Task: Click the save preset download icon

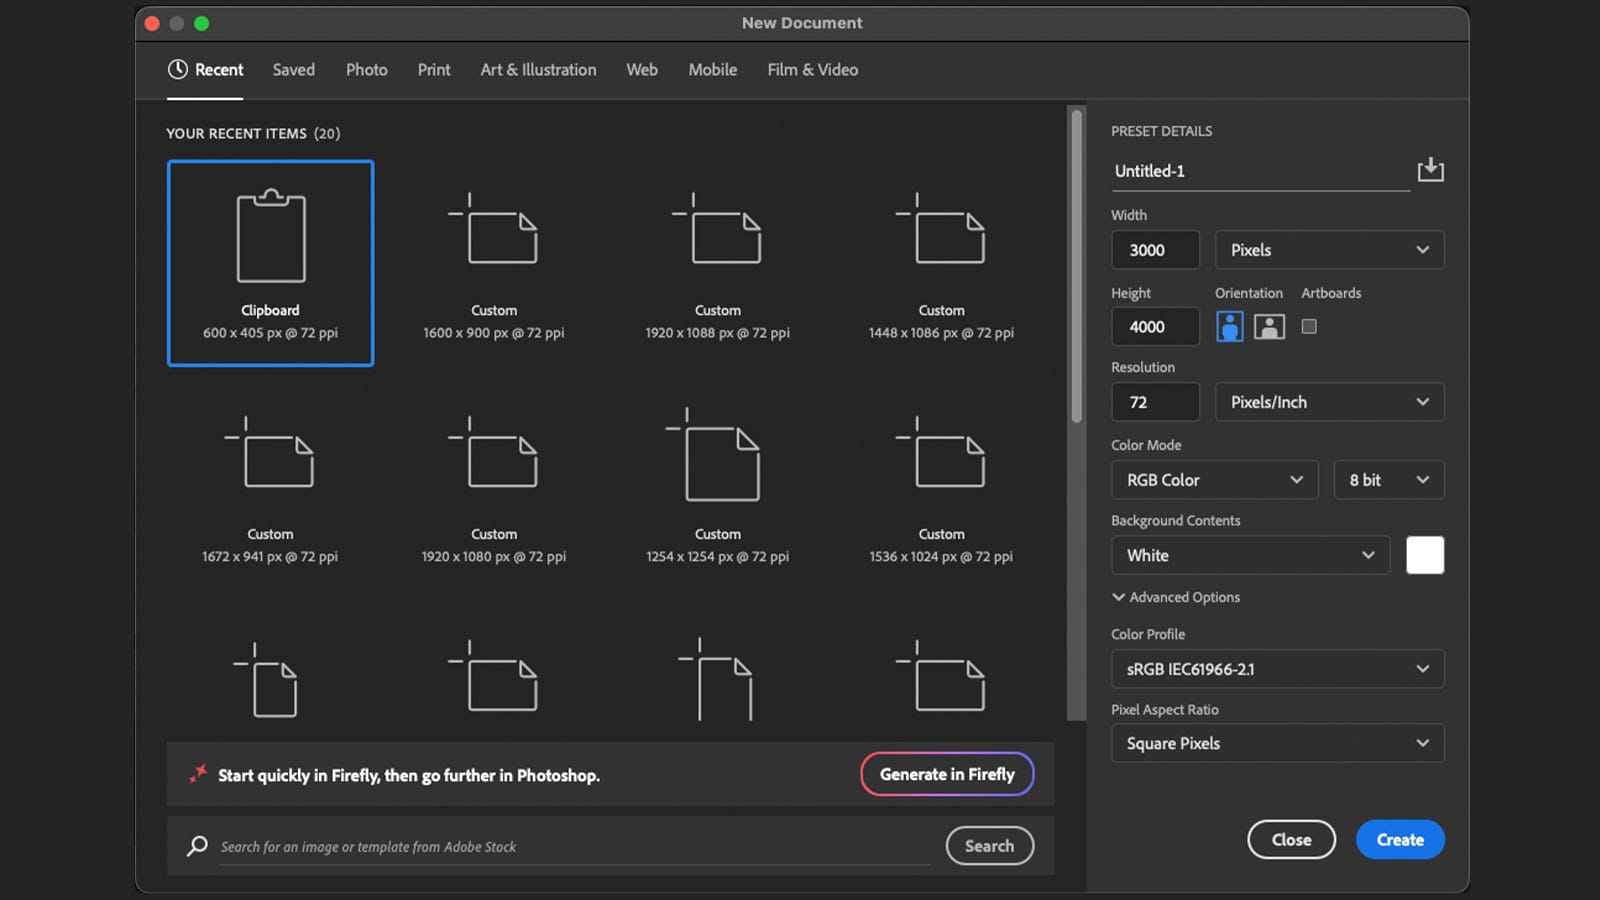Action: point(1430,169)
